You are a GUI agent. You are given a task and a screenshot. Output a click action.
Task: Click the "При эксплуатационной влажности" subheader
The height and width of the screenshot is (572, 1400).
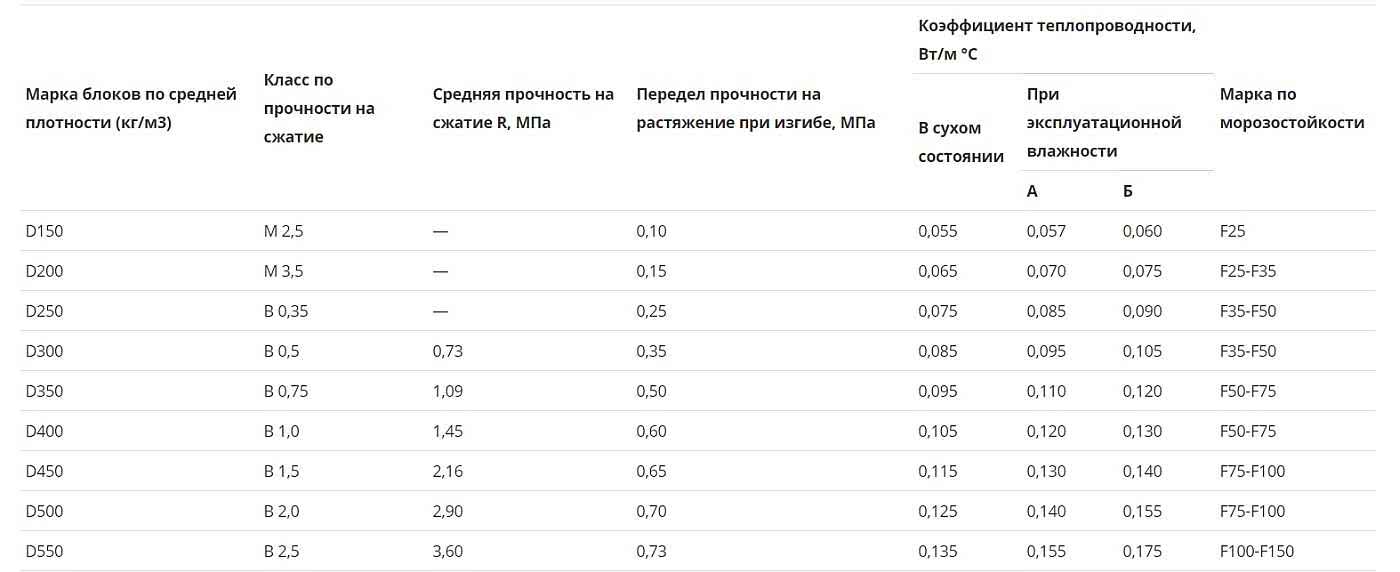1104,122
